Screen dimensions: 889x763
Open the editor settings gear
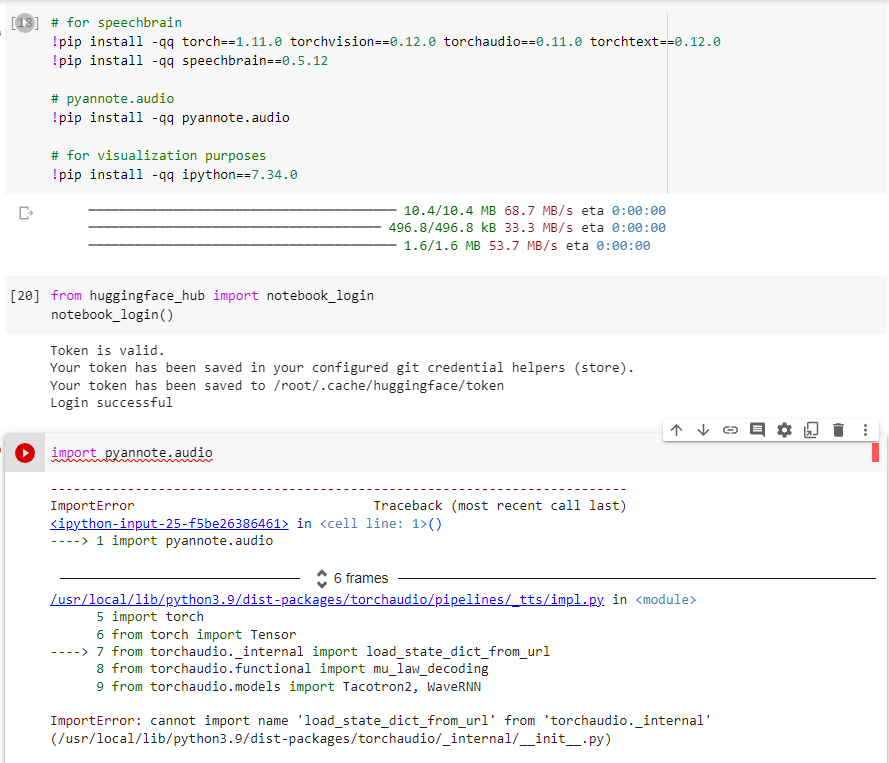(784, 430)
